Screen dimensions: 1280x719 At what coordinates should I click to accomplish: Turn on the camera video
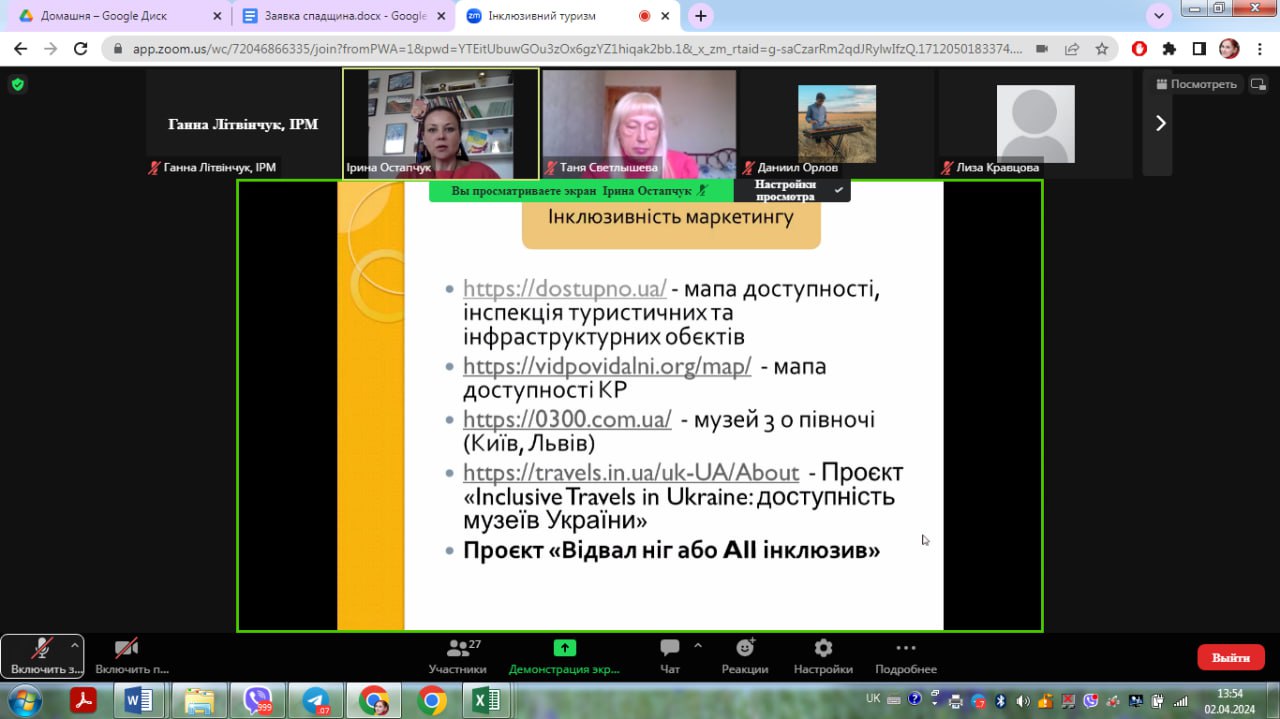coord(126,649)
